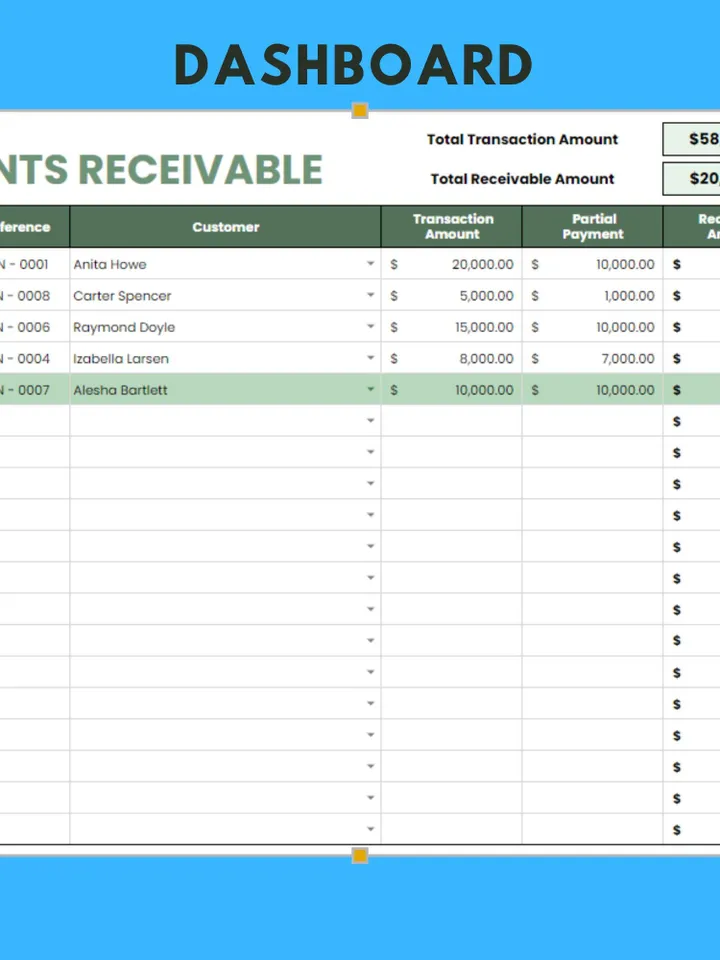The height and width of the screenshot is (960, 720).
Task: Select the Alesha Bartlett customer cell
Action: [225, 389]
